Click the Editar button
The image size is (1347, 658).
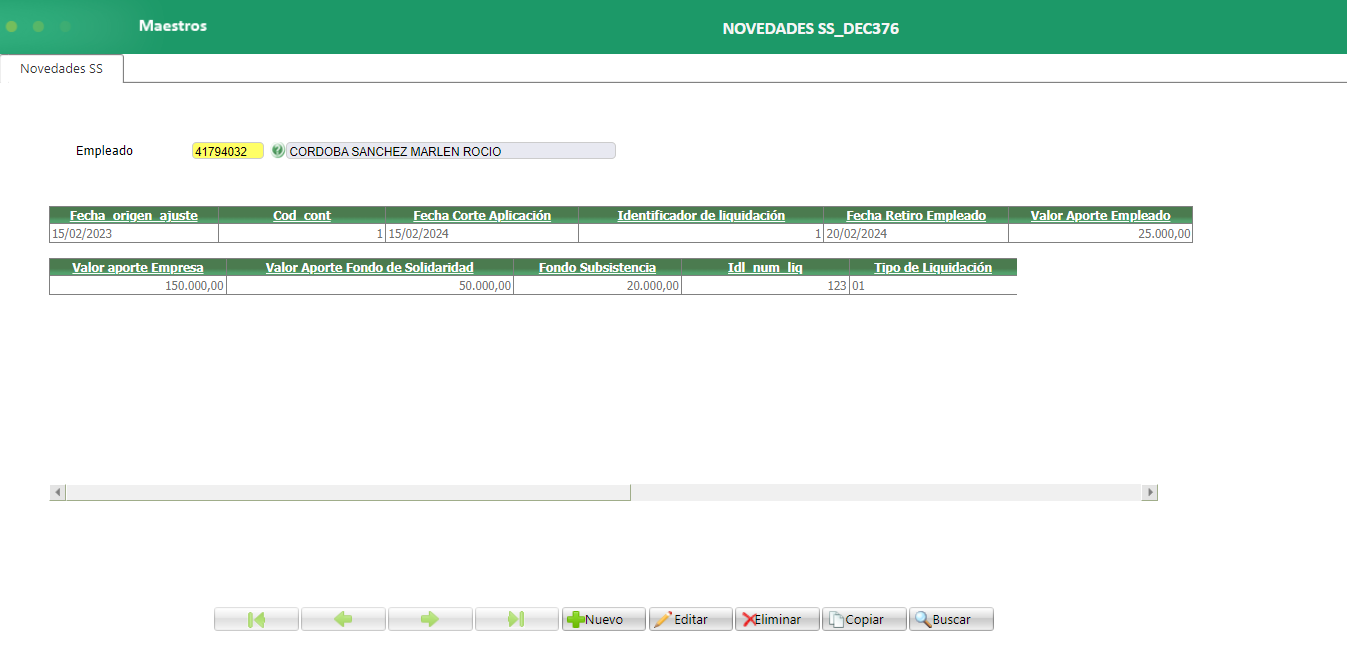[x=691, y=619]
